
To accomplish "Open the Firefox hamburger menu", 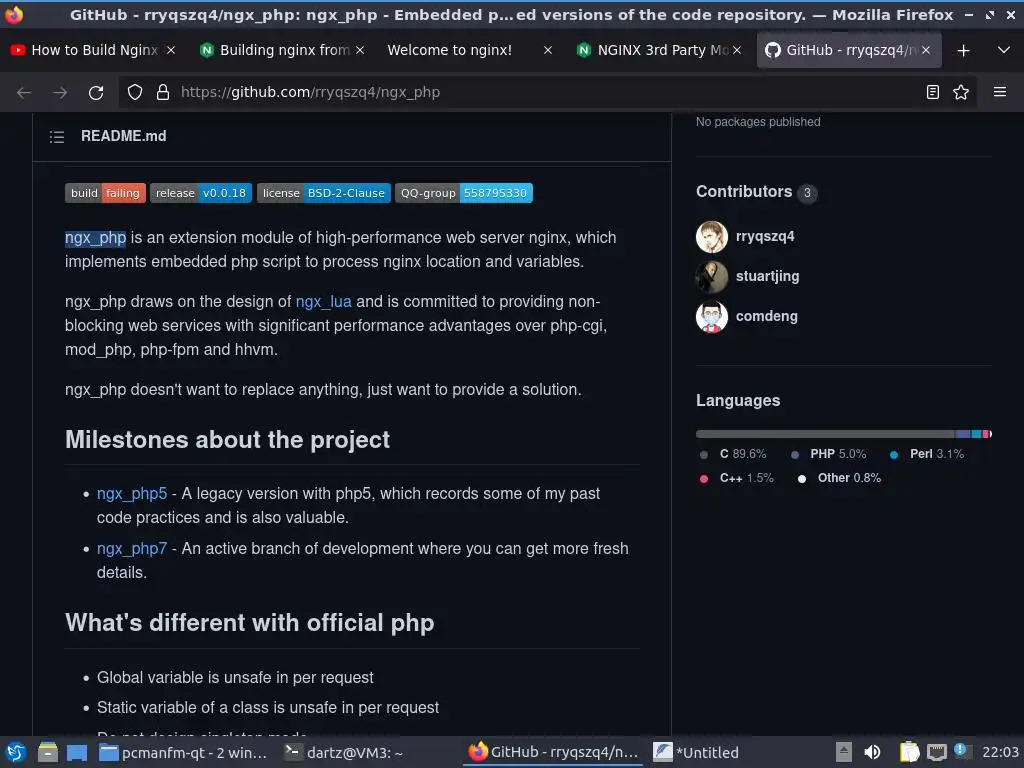I will 999,92.
